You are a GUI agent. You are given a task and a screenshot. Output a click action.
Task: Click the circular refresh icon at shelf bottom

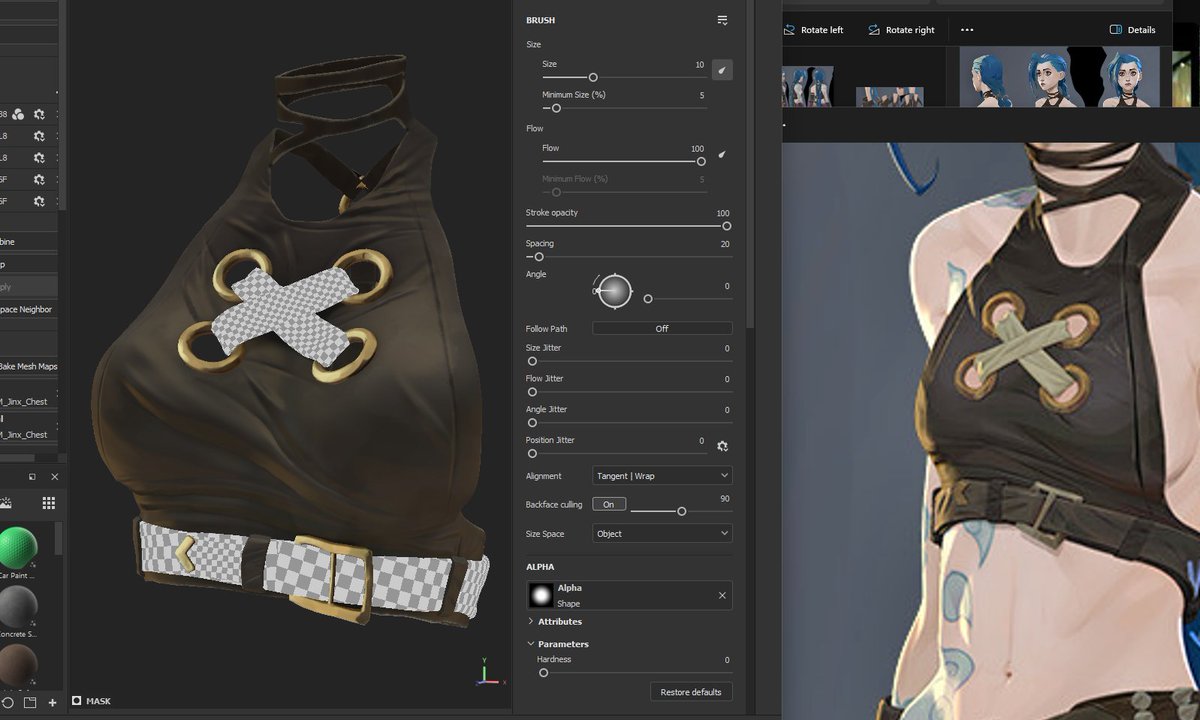tap(8, 703)
